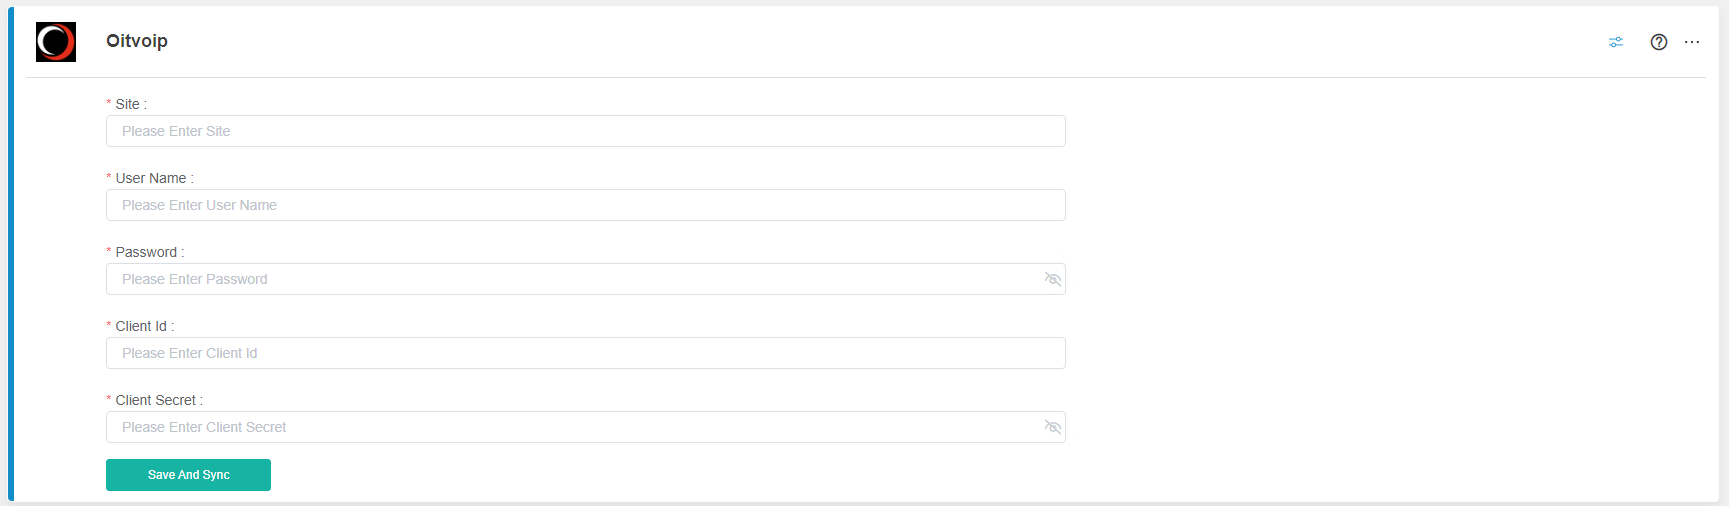Show the Password field value
The image size is (1729, 506).
point(1052,279)
